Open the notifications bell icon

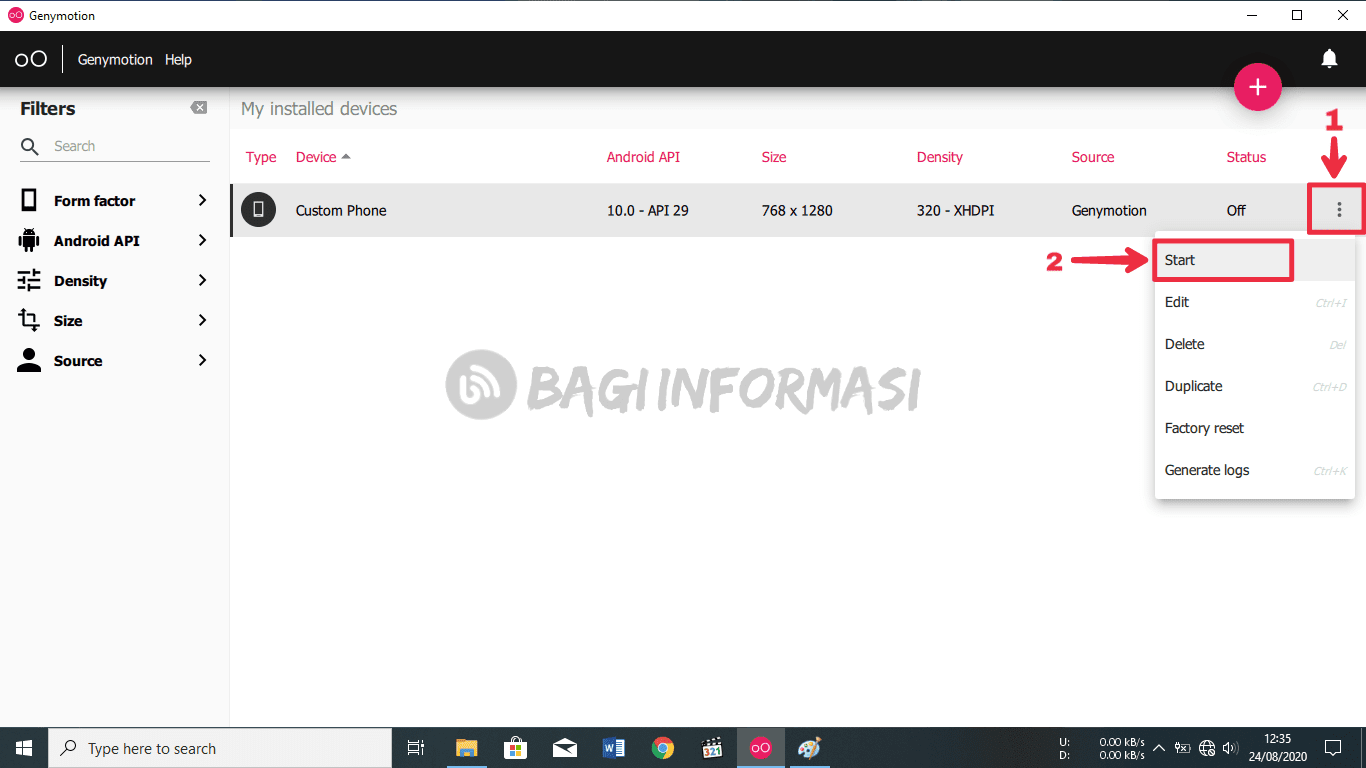[1329, 59]
